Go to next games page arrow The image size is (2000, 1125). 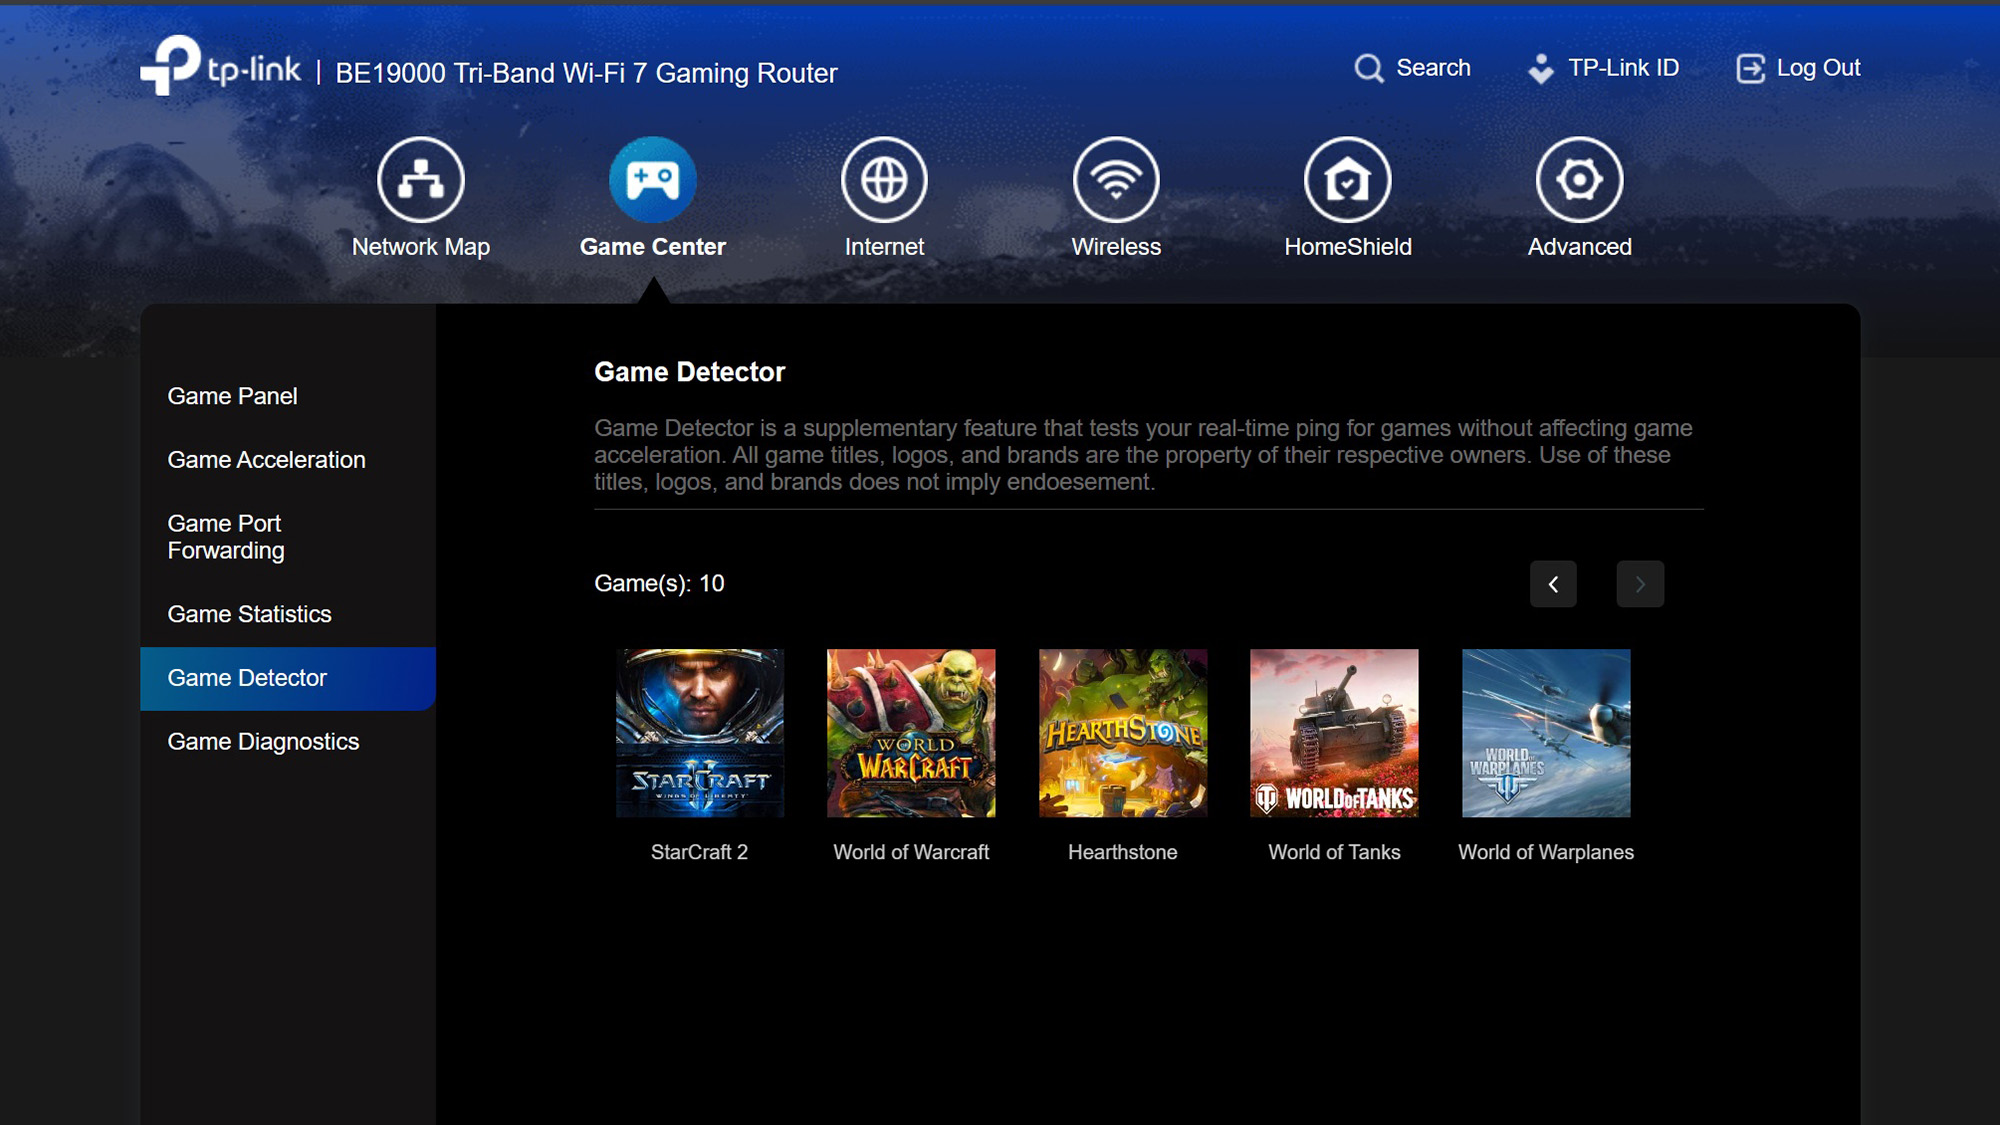(x=1640, y=584)
